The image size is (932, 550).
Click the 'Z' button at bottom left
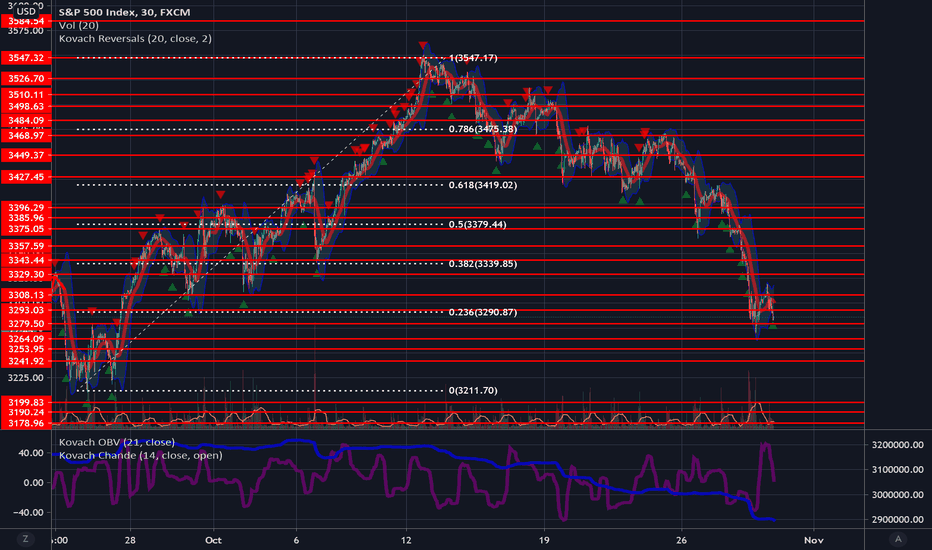[x=25, y=539]
